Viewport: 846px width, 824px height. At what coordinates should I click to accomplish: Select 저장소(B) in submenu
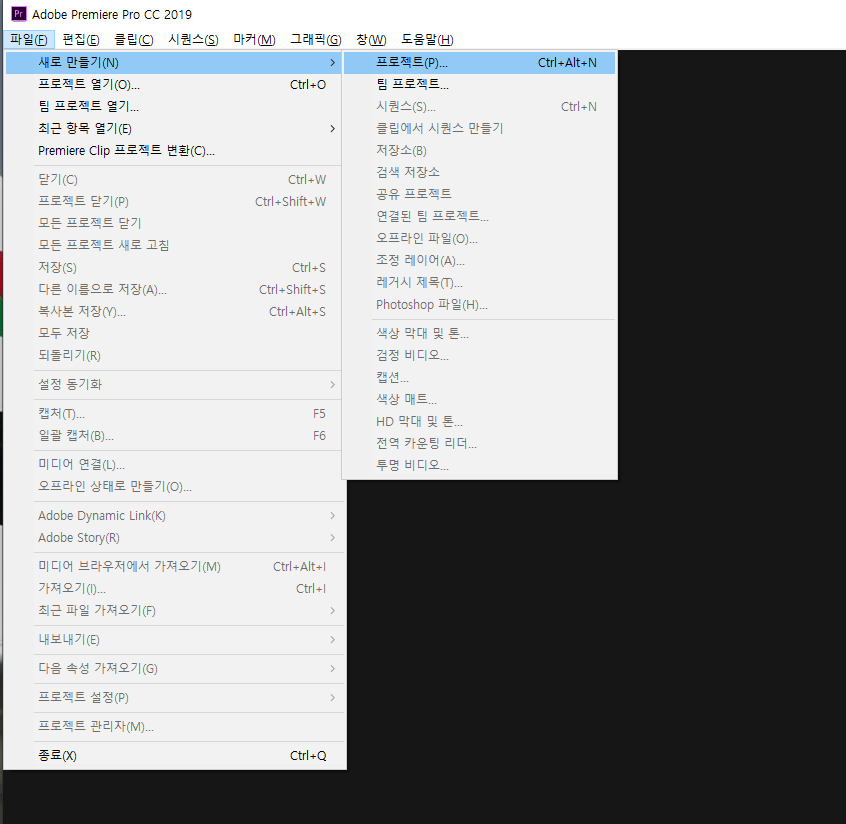tap(480, 151)
